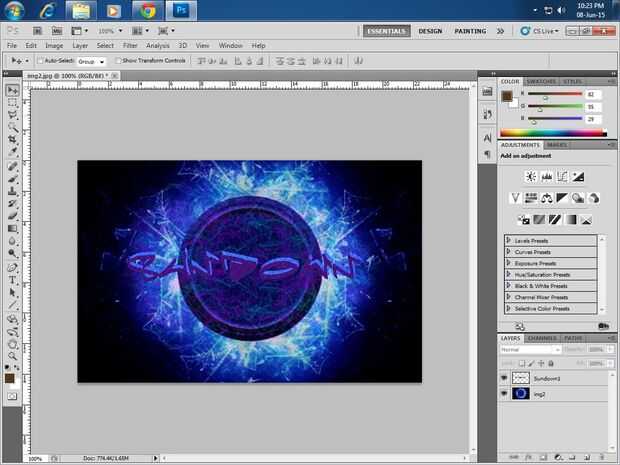620x465 pixels.
Task: Open the layer blend mode dropdown
Action: click(x=530, y=350)
